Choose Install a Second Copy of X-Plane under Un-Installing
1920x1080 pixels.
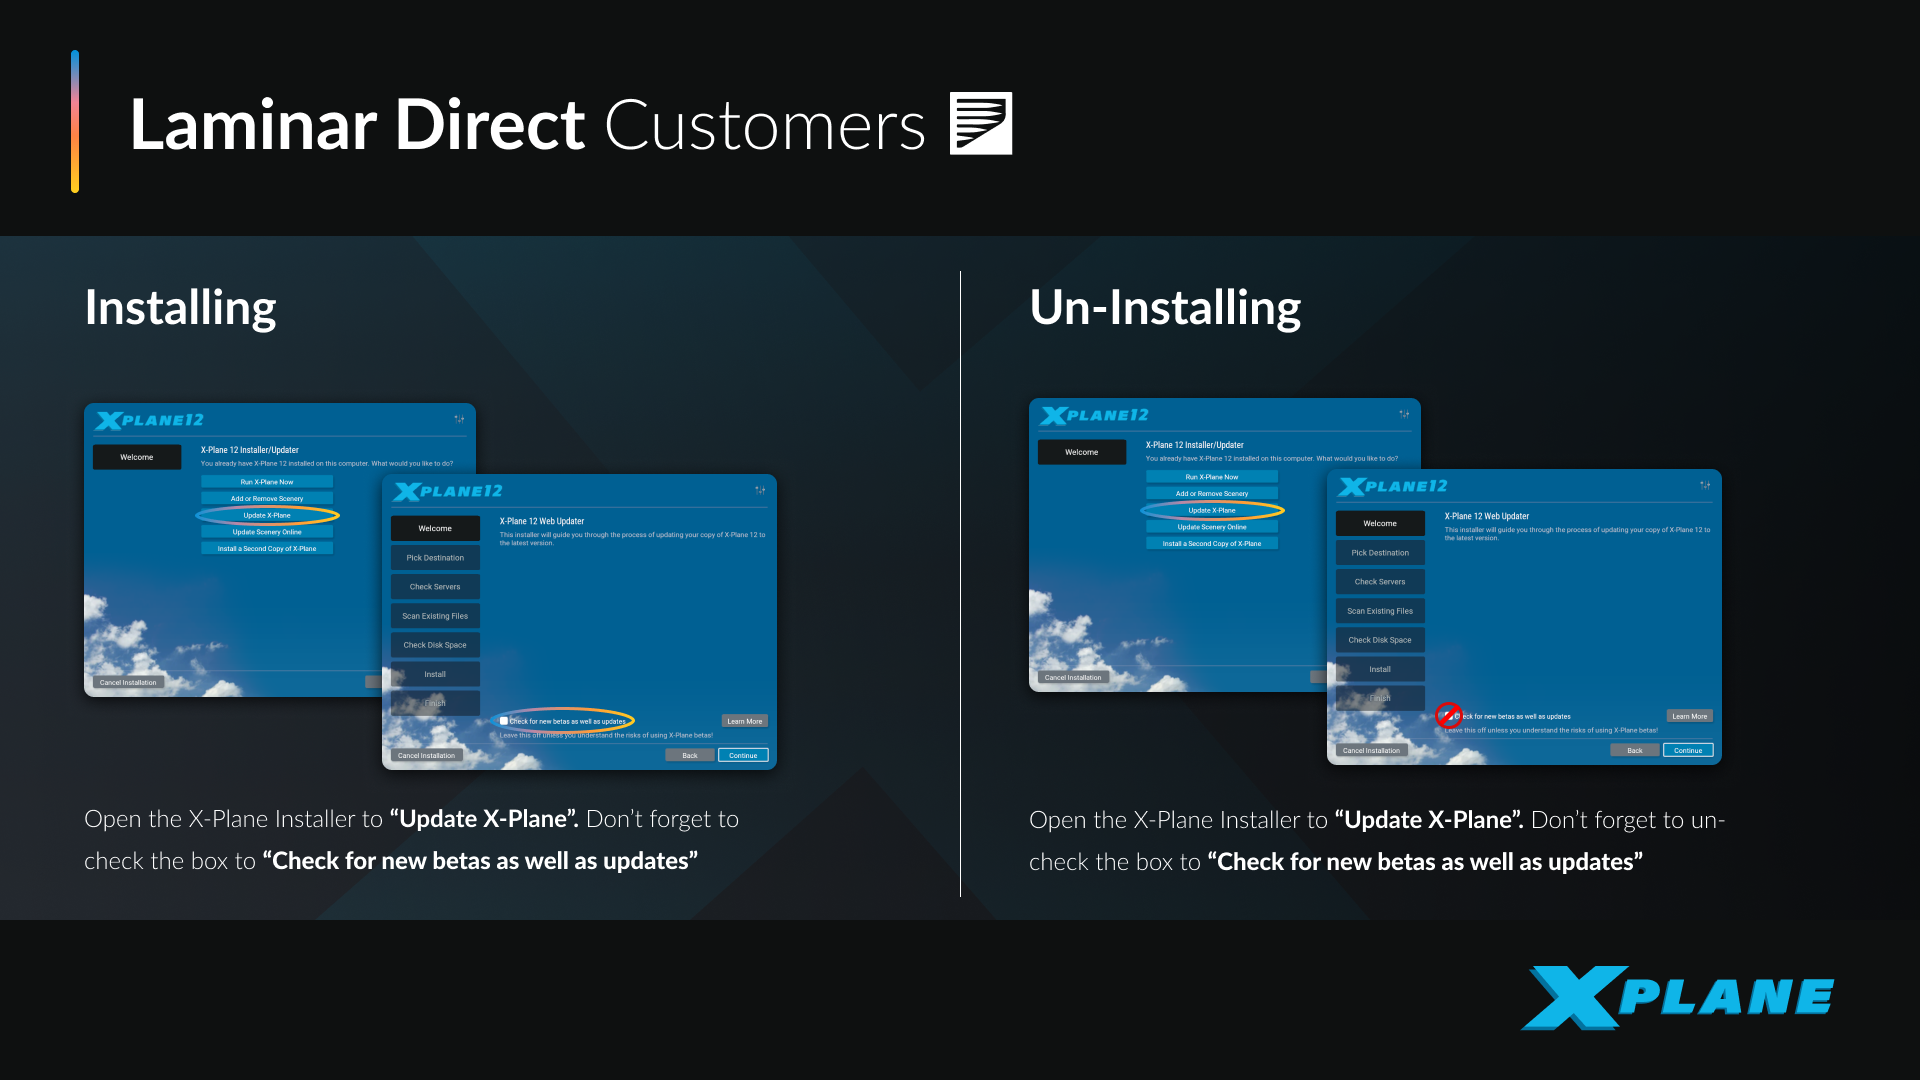pos(1211,544)
